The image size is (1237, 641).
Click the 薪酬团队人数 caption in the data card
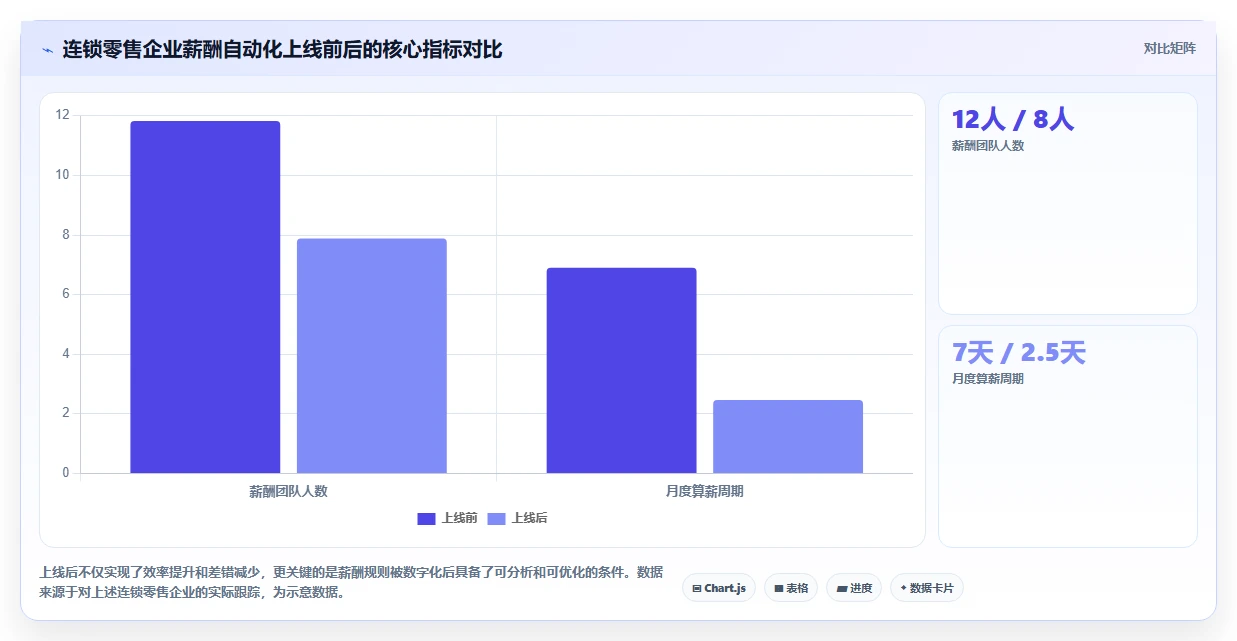(x=988, y=146)
